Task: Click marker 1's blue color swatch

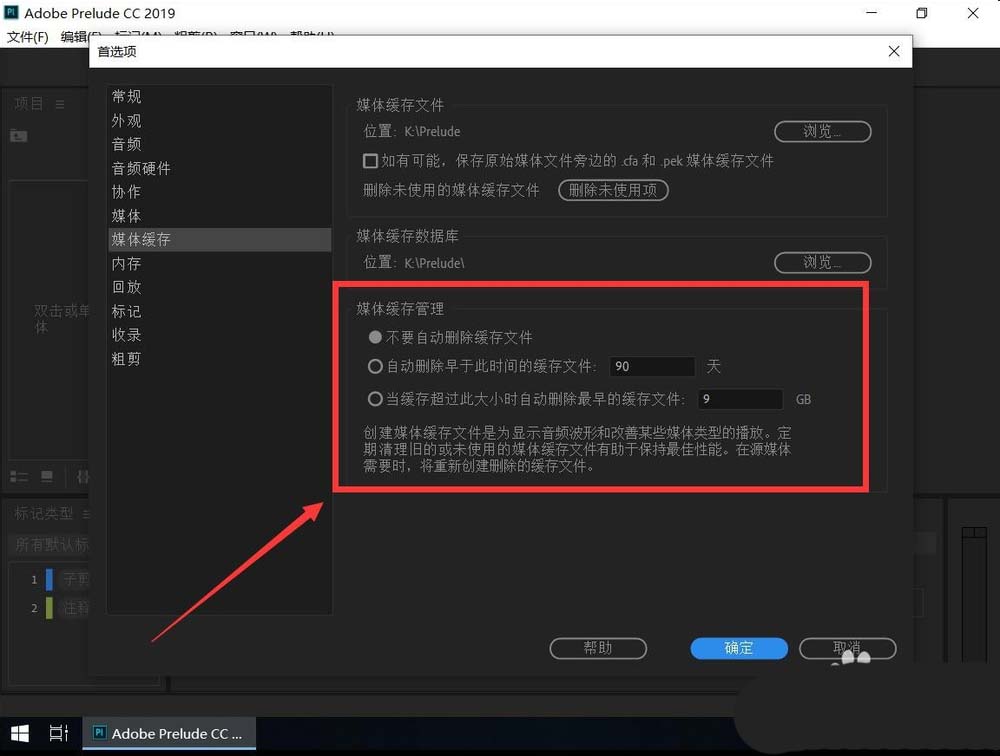Action: (x=49, y=579)
